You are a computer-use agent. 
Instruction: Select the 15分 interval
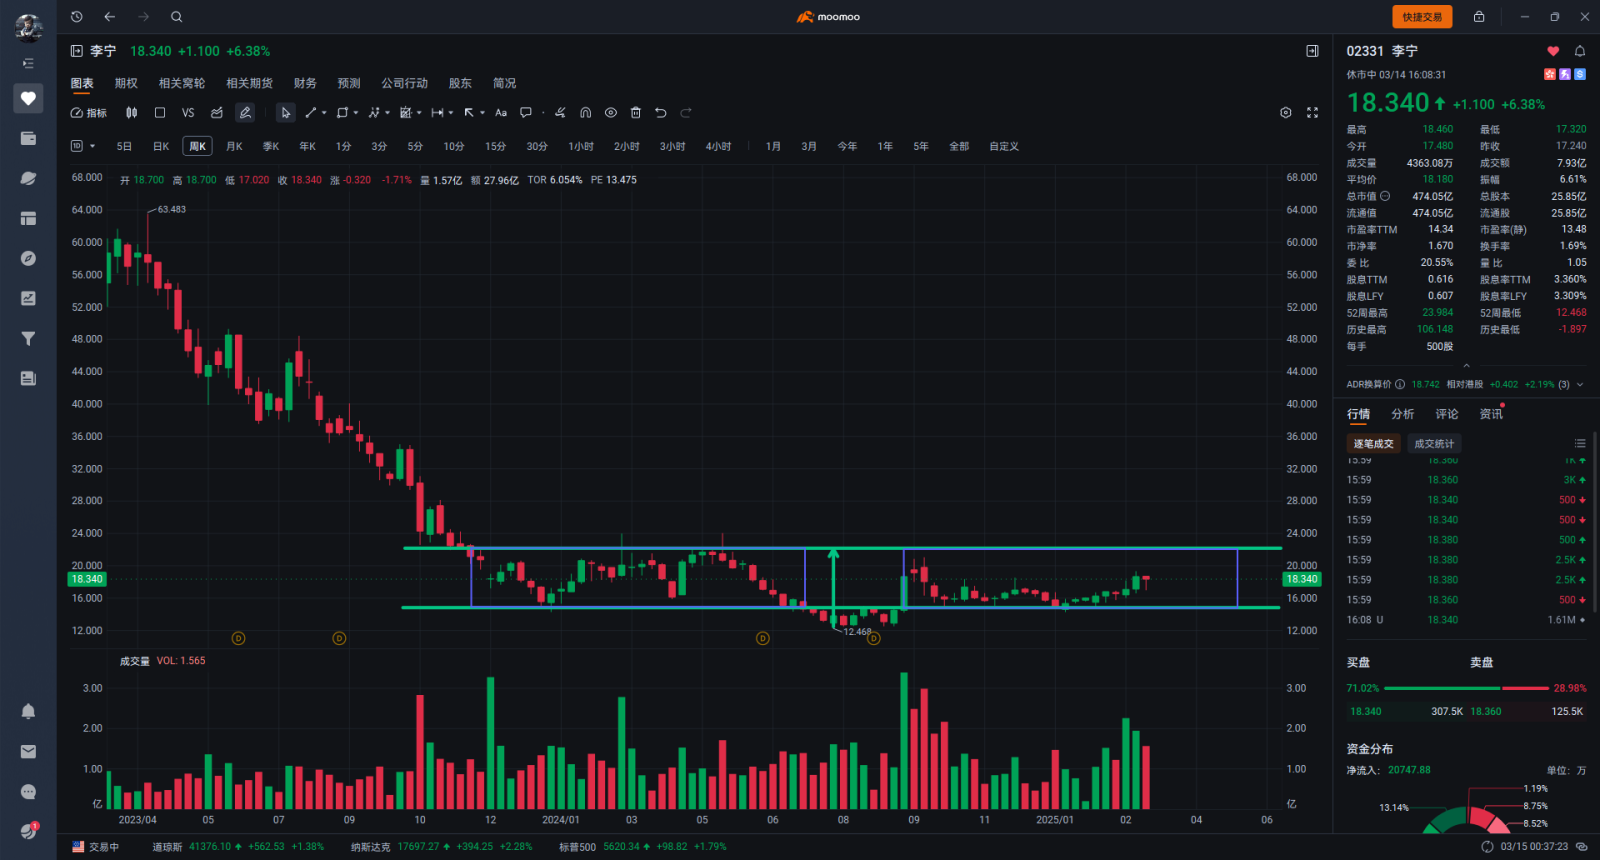pyautogui.click(x=496, y=146)
